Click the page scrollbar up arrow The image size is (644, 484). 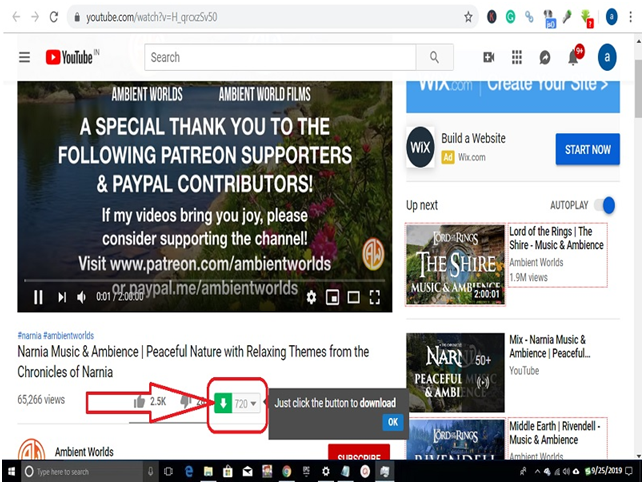[x=638, y=41]
